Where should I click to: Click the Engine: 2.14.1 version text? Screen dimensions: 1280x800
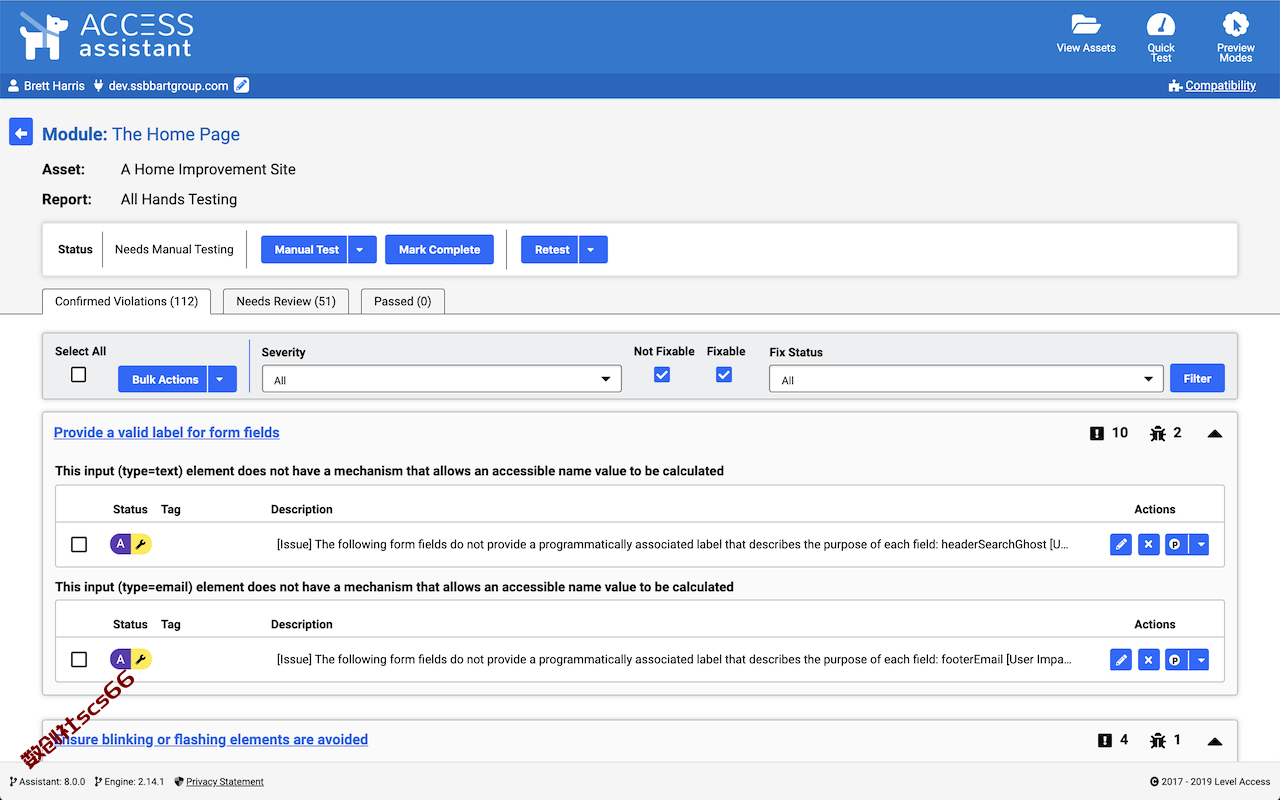coord(134,782)
